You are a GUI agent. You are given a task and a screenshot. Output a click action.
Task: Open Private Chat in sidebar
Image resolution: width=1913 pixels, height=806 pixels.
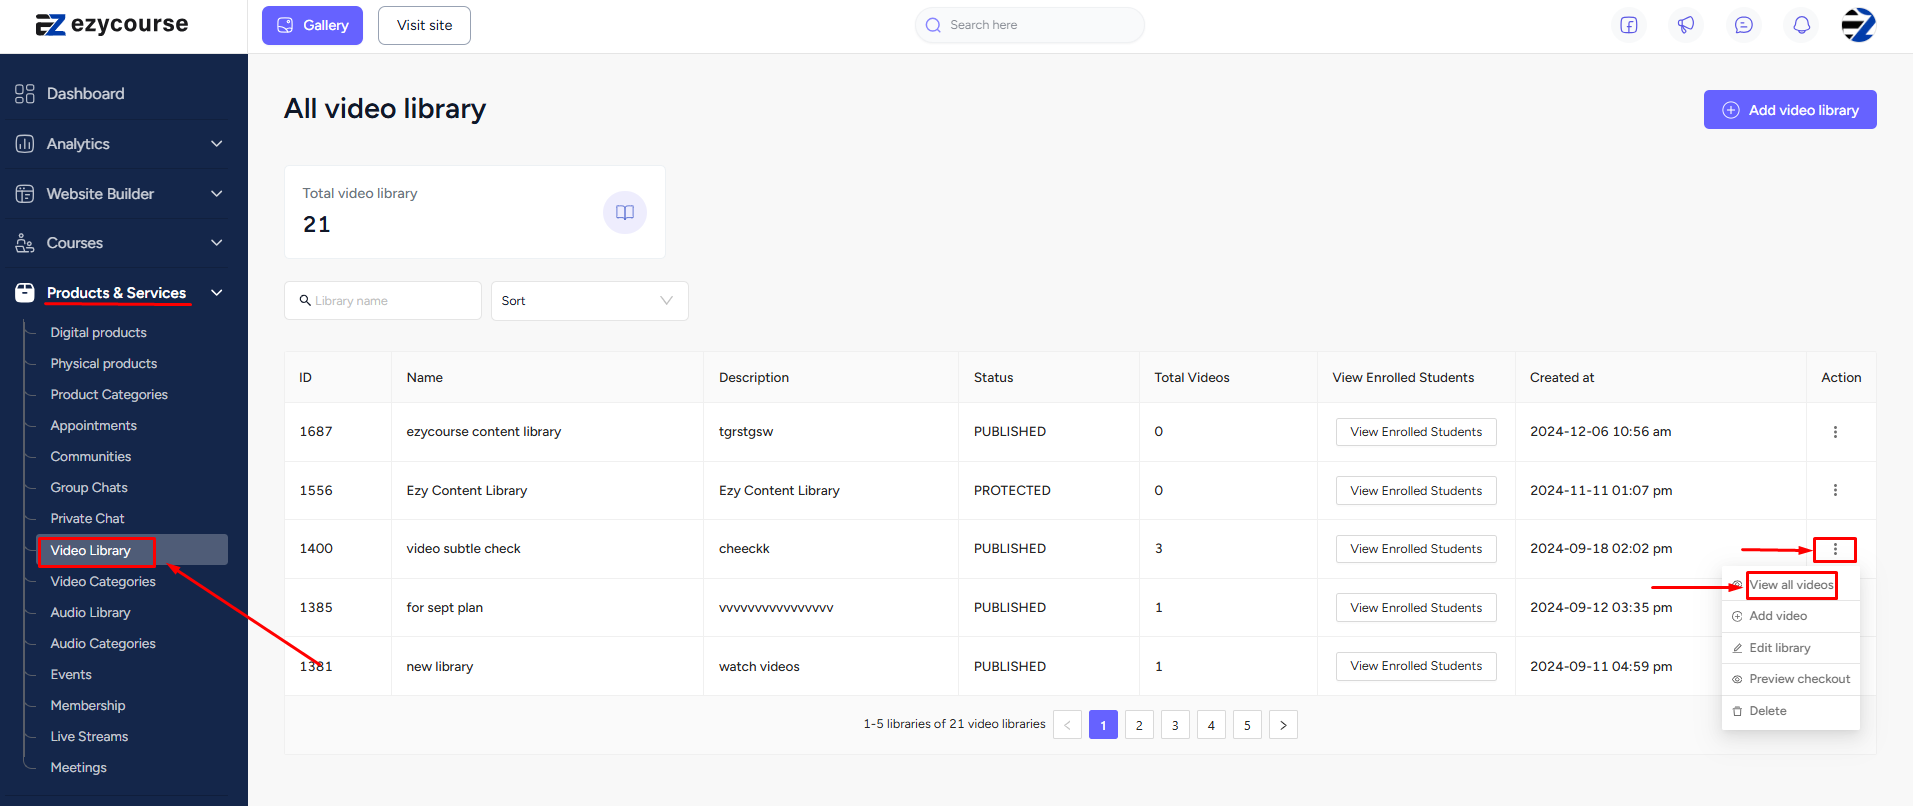coord(87,519)
